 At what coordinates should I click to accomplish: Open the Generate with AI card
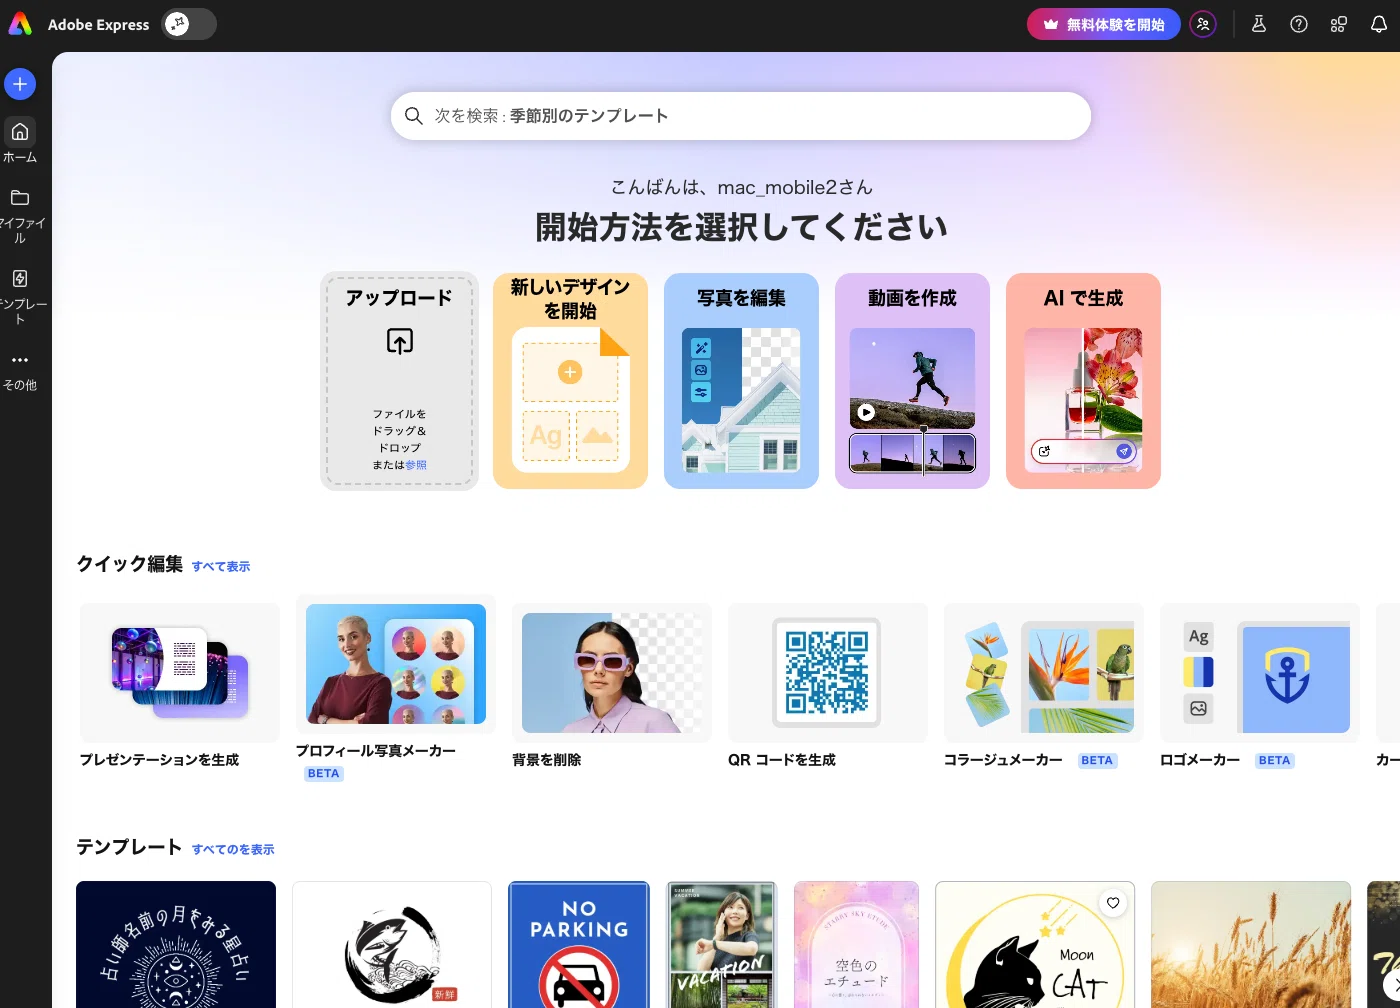(x=1083, y=381)
